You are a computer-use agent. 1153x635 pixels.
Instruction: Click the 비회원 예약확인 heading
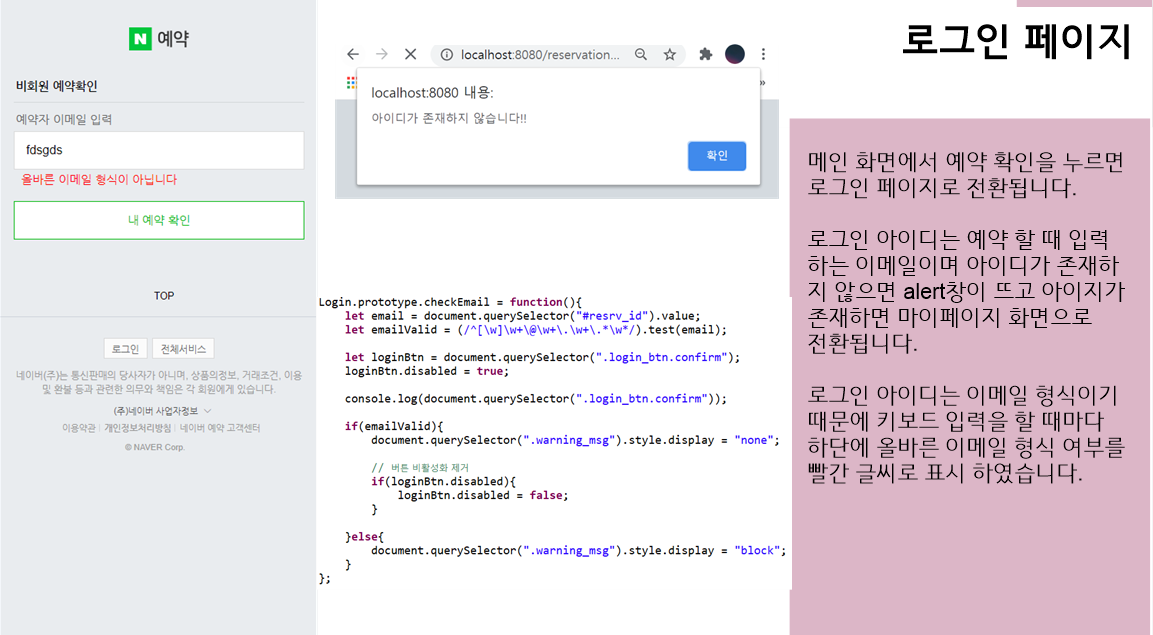(57, 86)
